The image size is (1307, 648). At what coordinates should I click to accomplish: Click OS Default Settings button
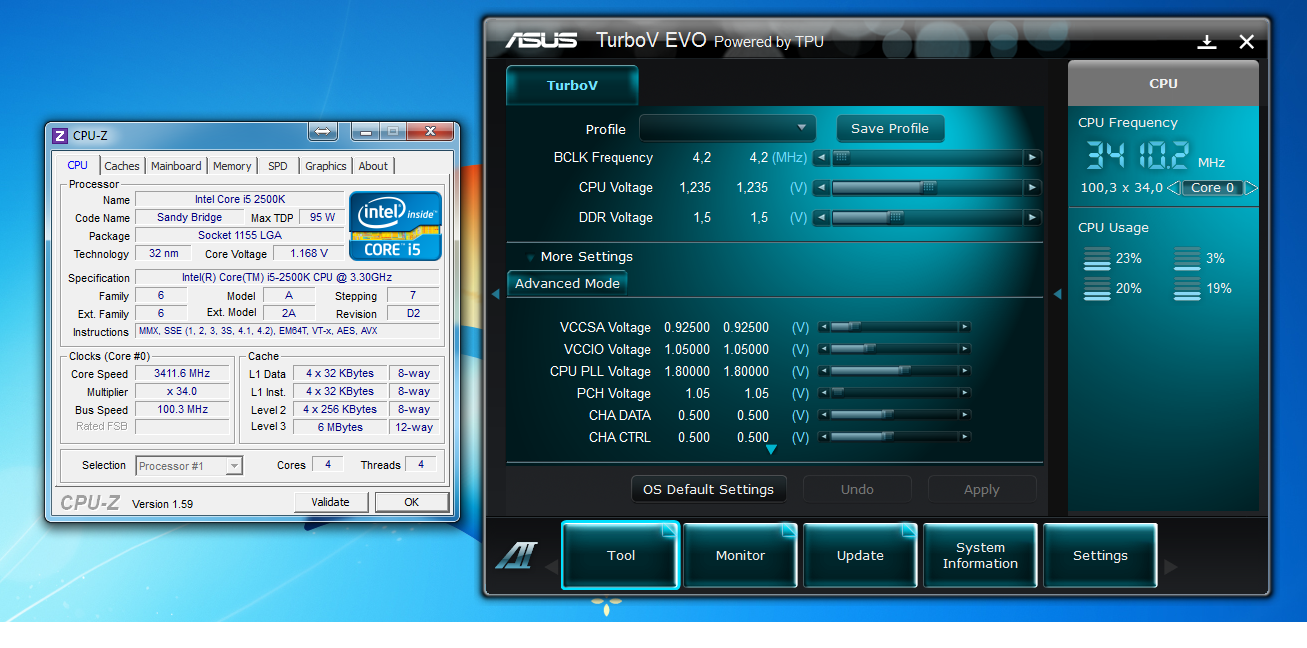click(708, 489)
